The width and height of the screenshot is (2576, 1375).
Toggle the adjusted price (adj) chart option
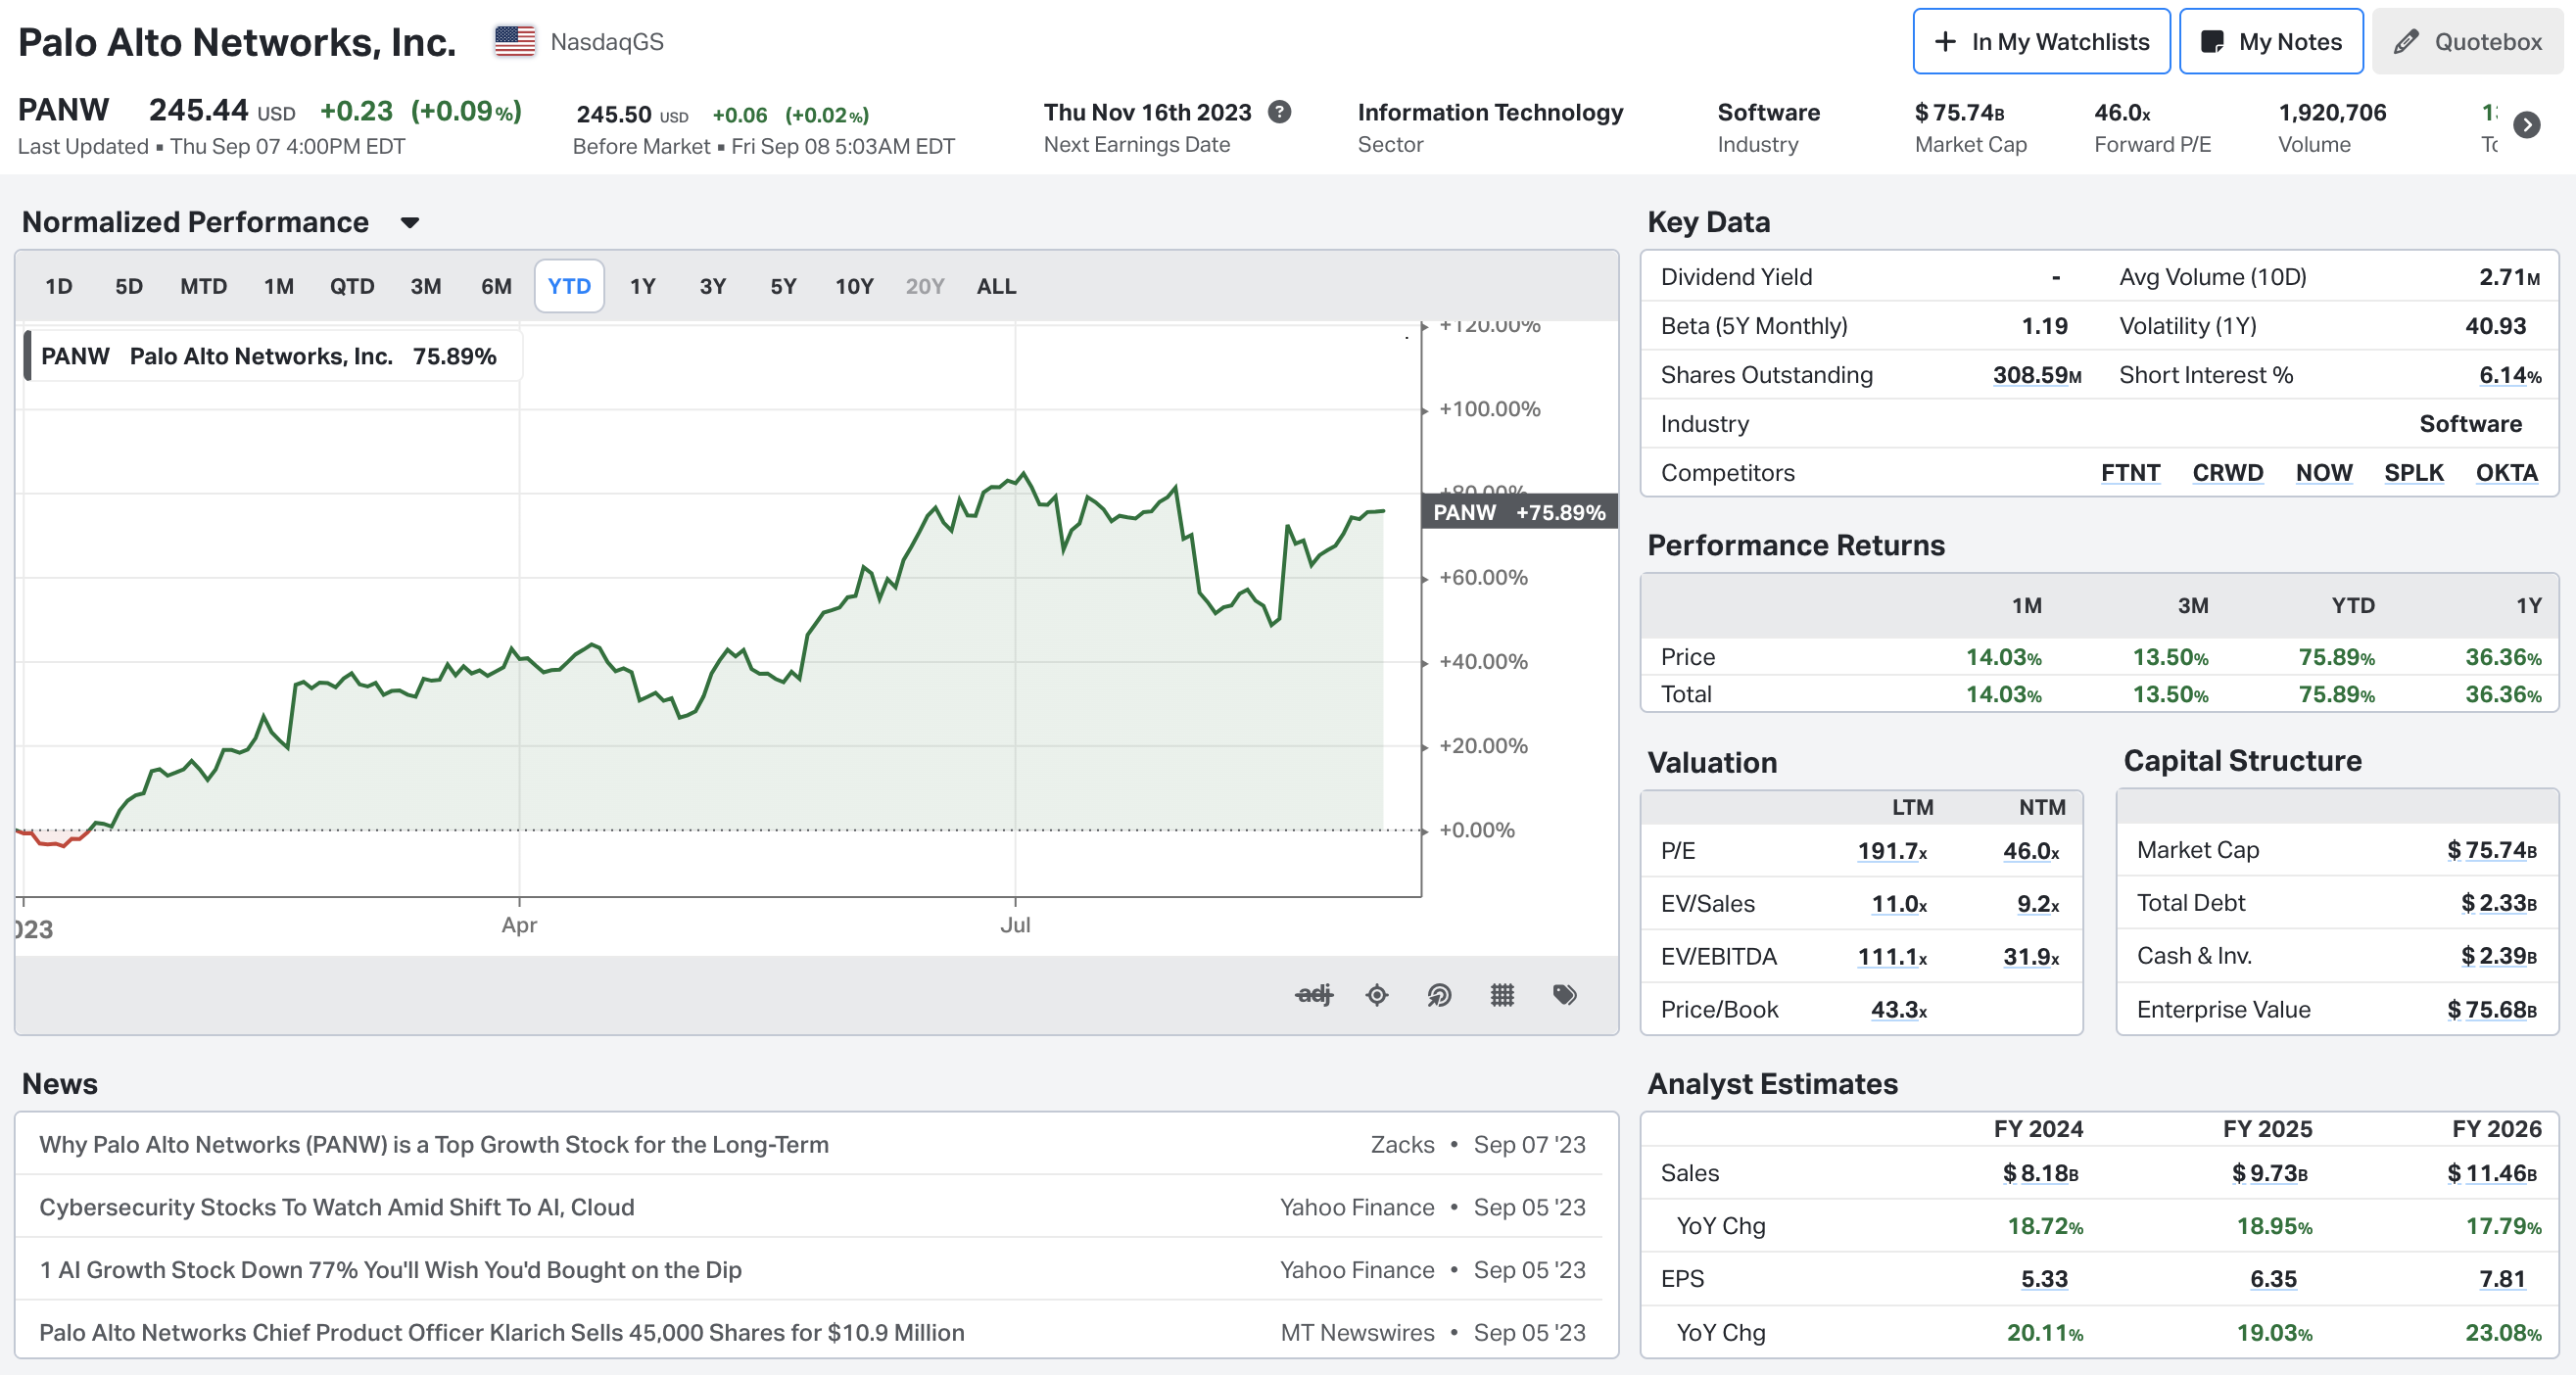(1314, 994)
